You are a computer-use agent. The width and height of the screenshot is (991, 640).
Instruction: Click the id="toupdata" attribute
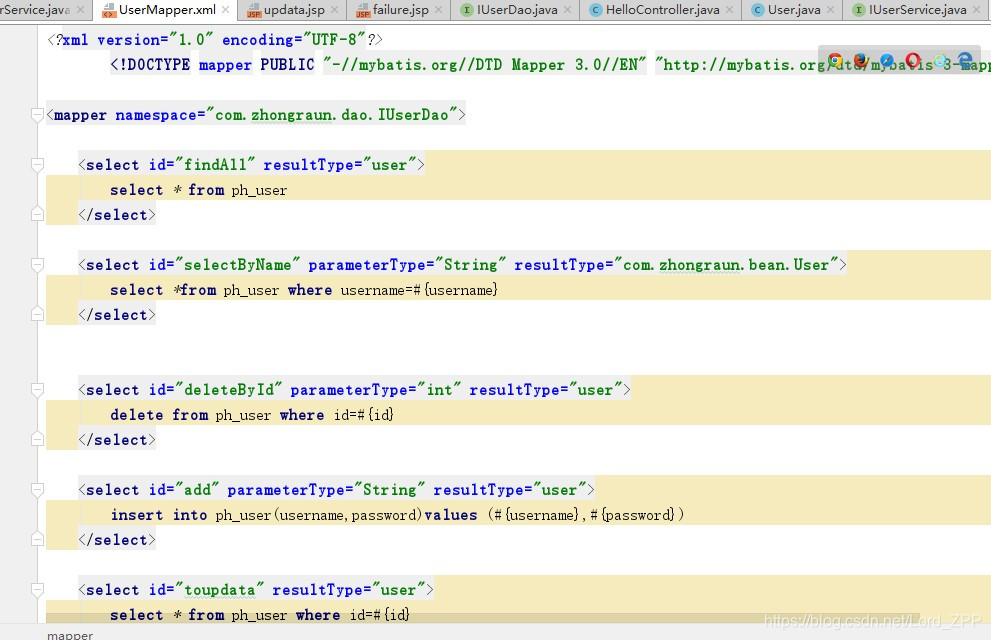[x=207, y=589]
